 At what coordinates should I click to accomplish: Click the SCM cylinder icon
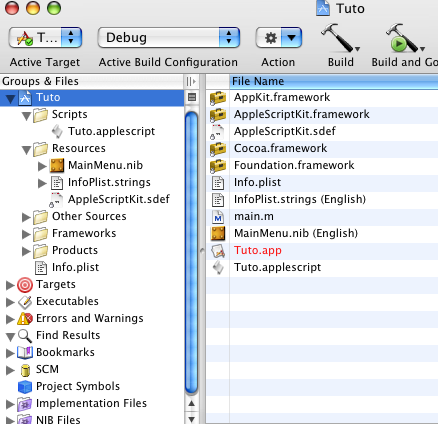[x=25, y=370]
